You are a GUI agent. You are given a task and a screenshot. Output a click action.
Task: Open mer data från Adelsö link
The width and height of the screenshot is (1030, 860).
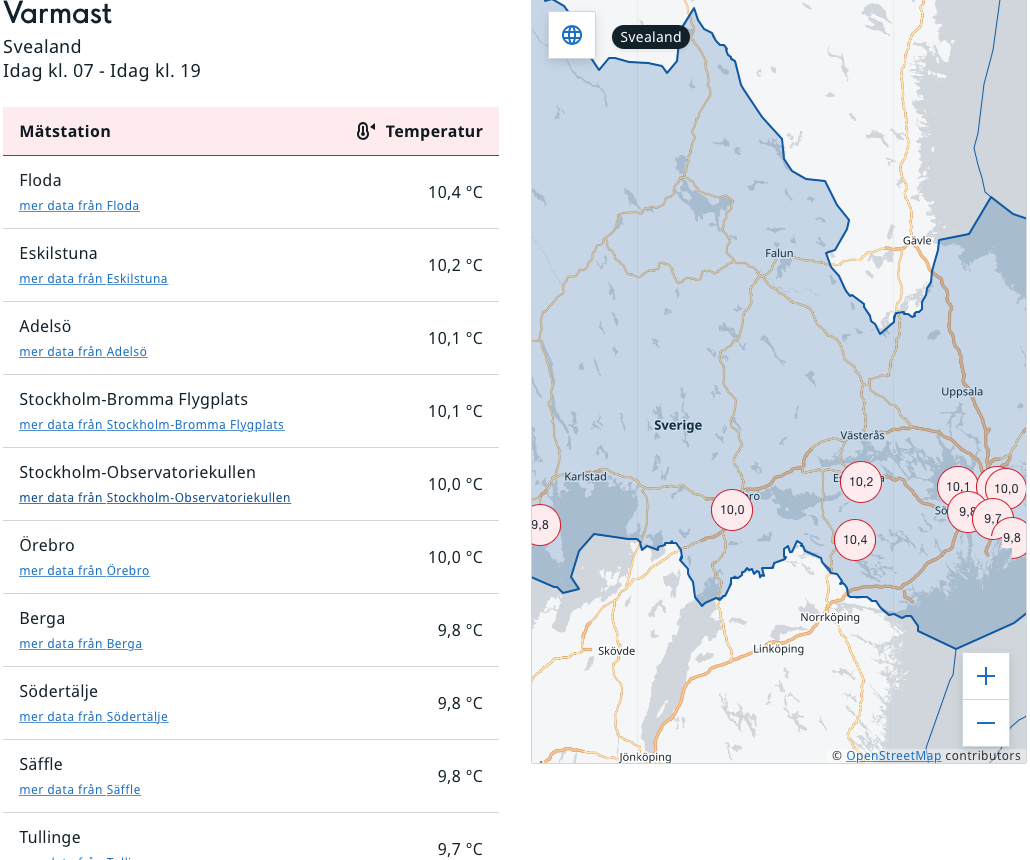coord(83,352)
